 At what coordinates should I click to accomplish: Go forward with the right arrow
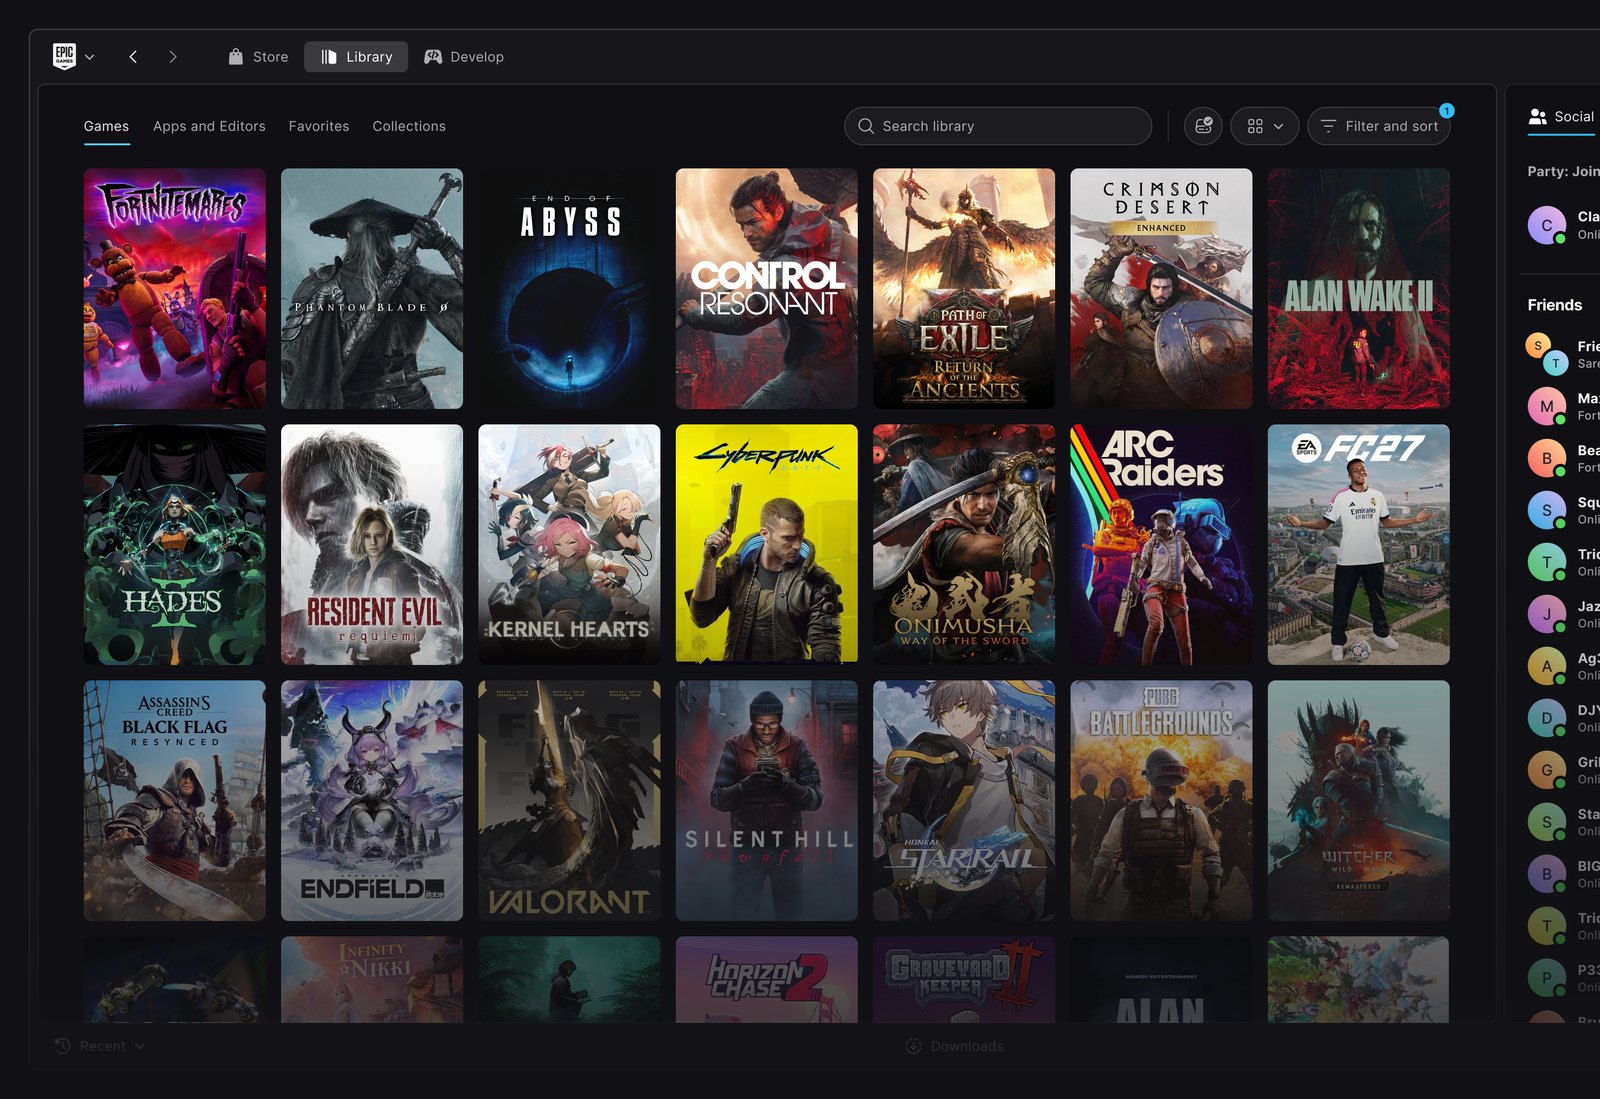click(173, 57)
